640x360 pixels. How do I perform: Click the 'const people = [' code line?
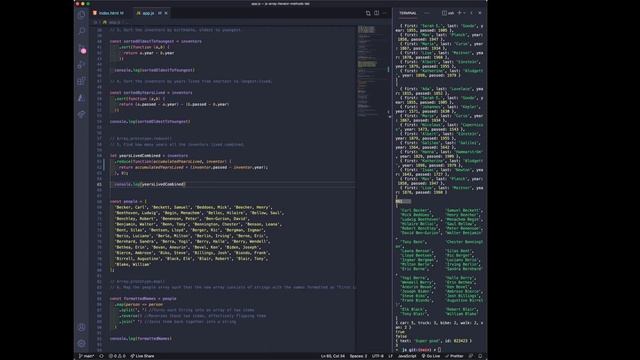(128, 202)
